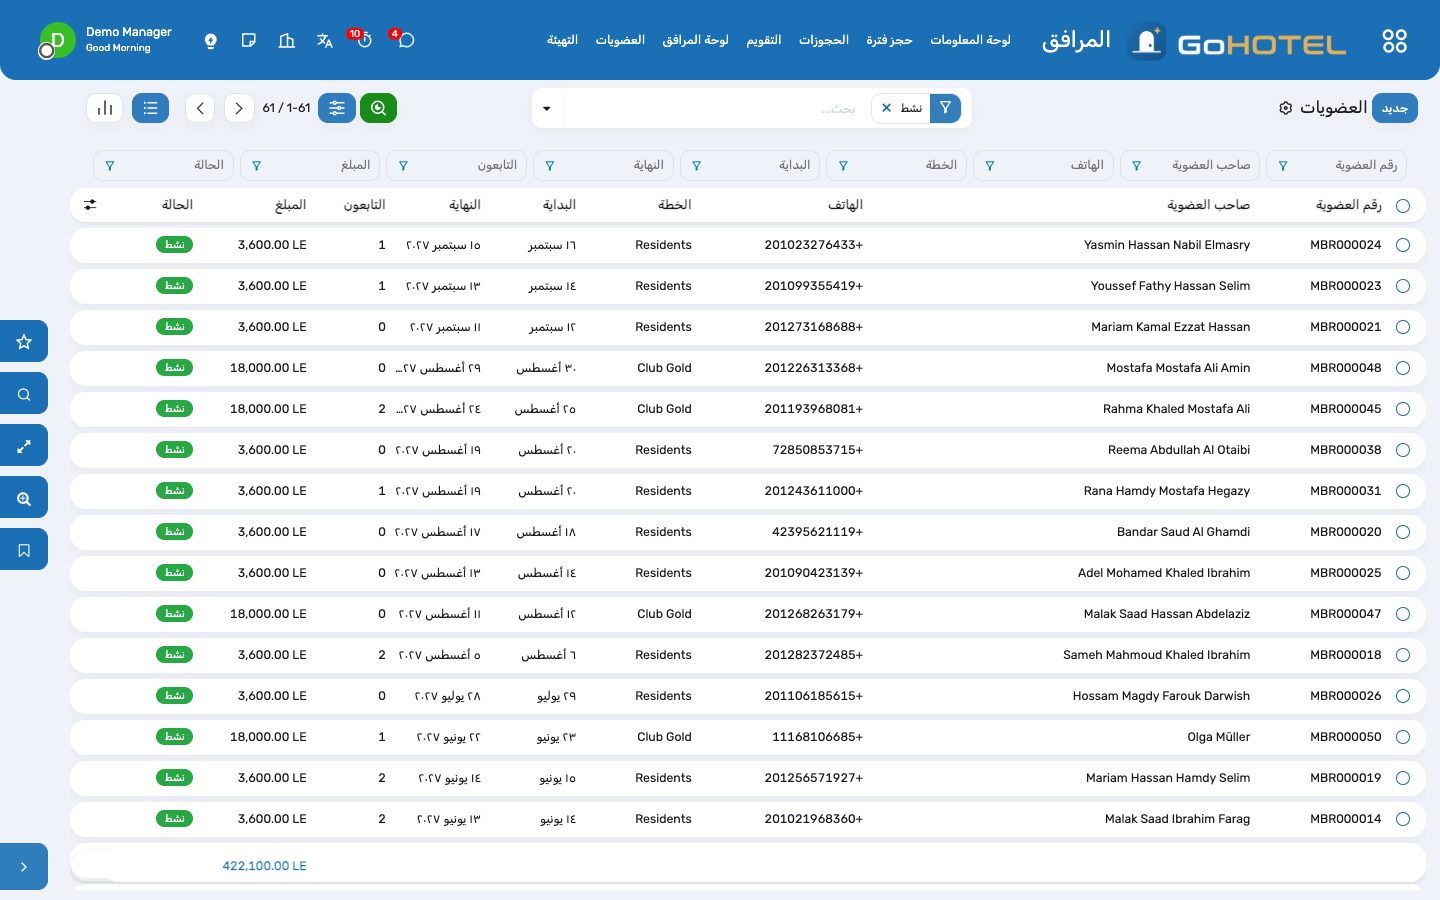Open الحجوزات menu
1440x900 pixels.
point(824,40)
